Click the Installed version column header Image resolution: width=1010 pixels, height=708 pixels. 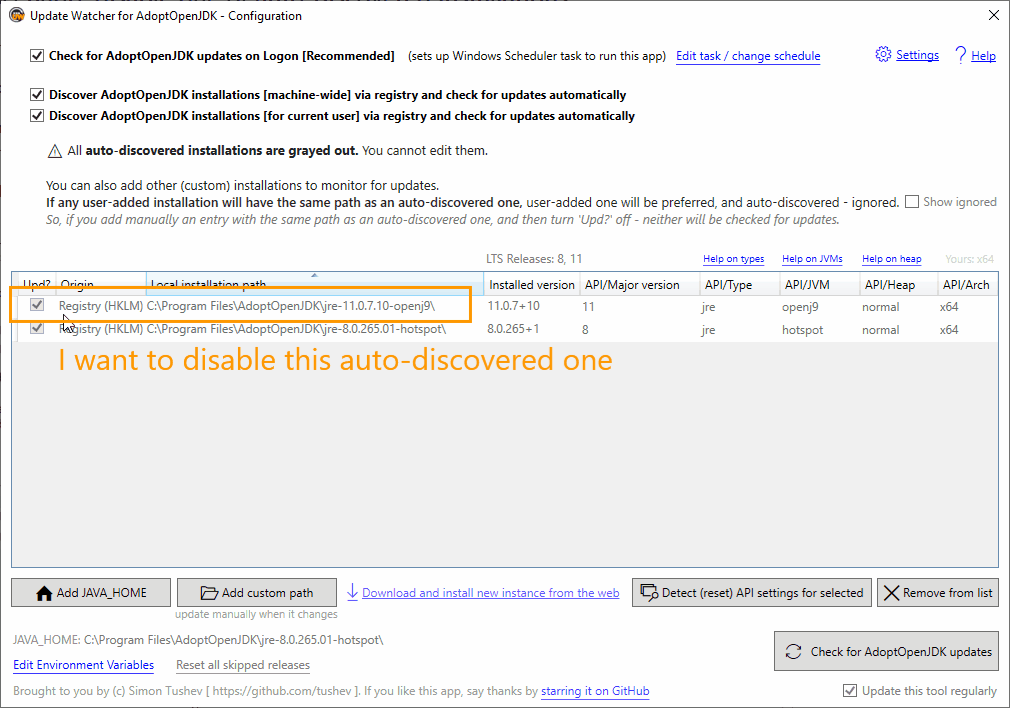pyautogui.click(x=531, y=284)
